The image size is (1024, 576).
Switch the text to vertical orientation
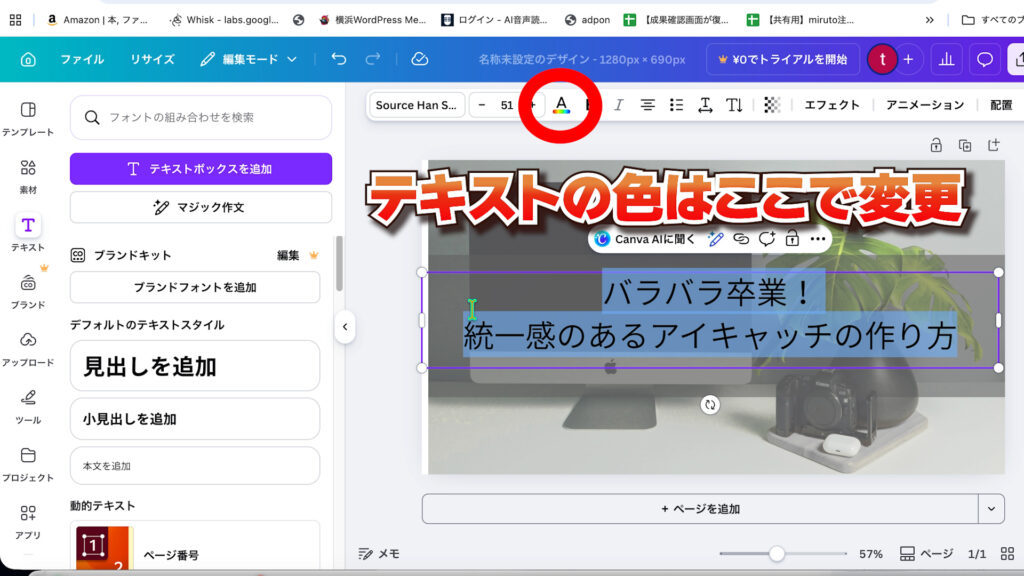coord(734,105)
